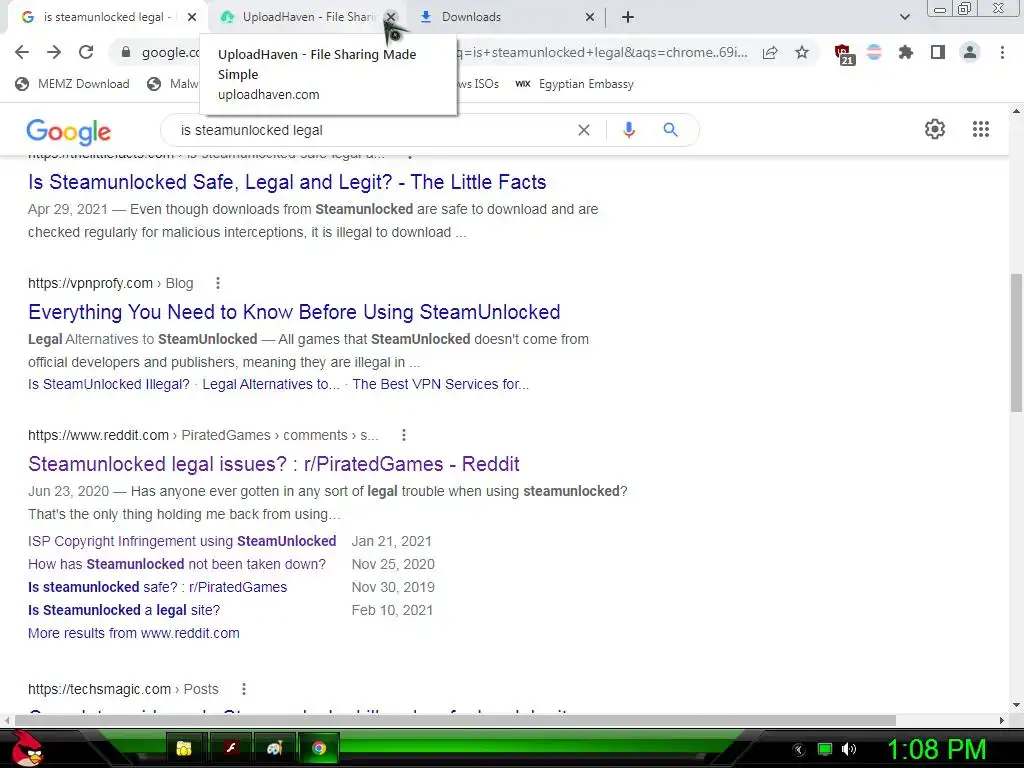Open more options for techsmagic.com result
Viewport: 1024px width, 768px height.
click(244, 689)
